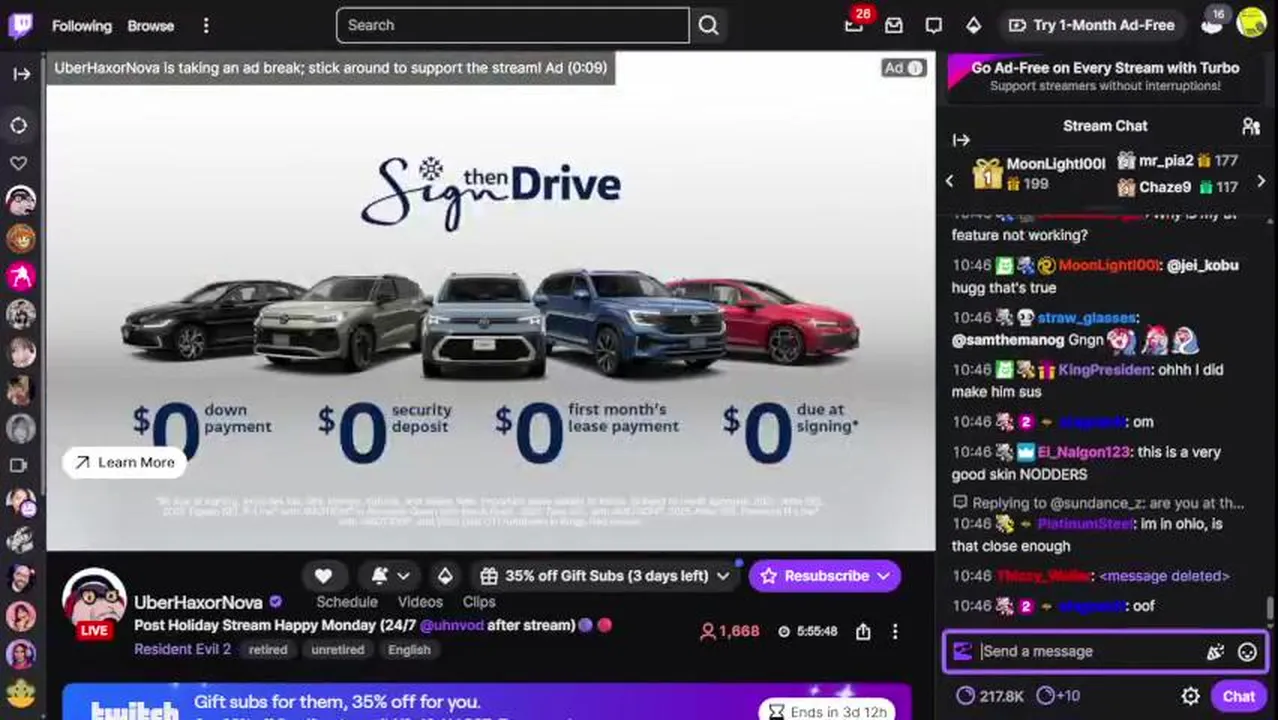The height and width of the screenshot is (720, 1278).
Task: Show previous gift leaderboard entry
Action: [x=950, y=181]
